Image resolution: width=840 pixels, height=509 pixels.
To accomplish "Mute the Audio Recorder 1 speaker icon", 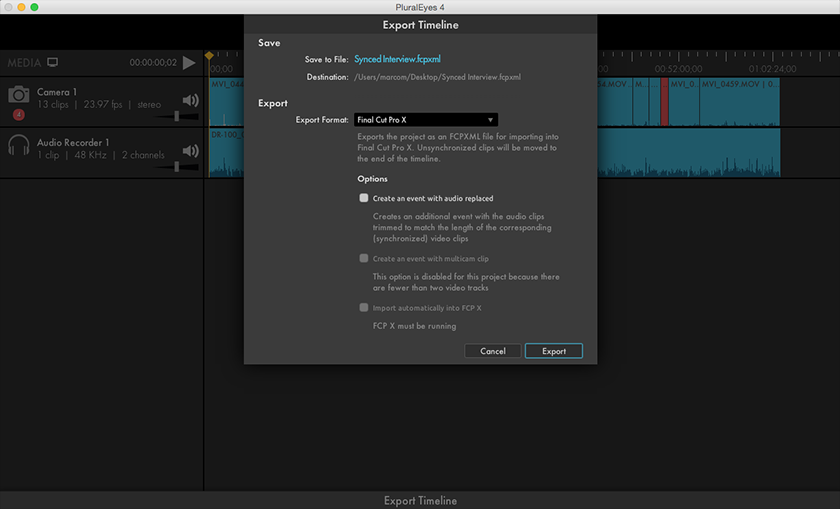I will 190,151.
